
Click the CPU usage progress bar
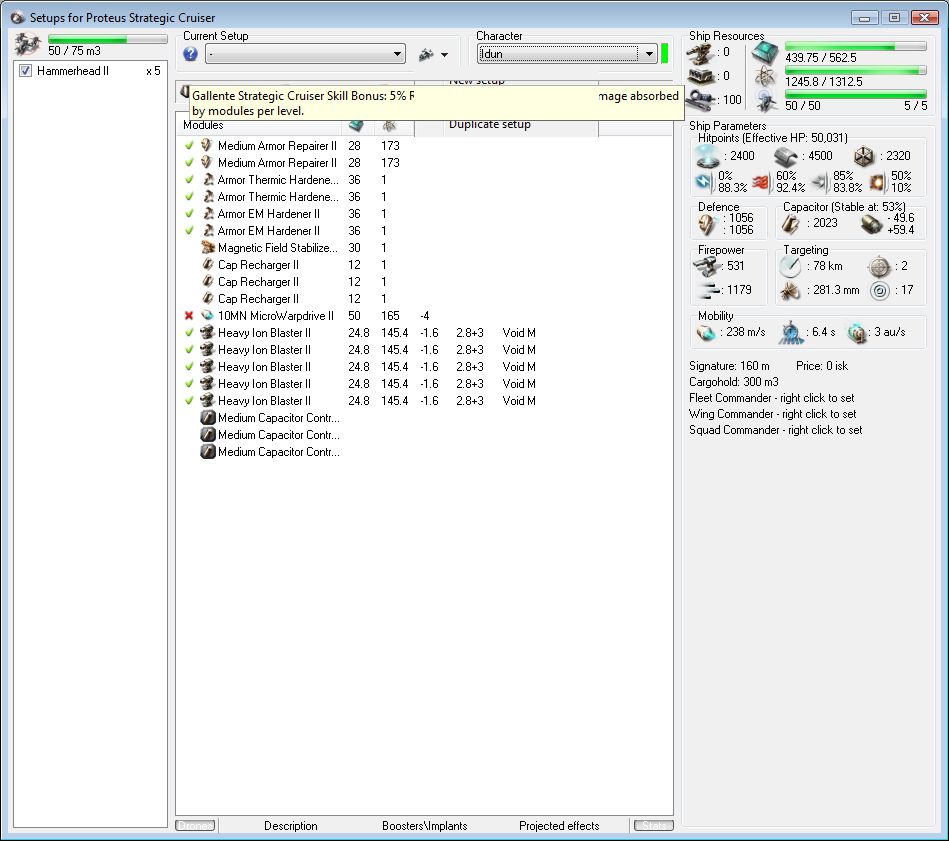[856, 47]
